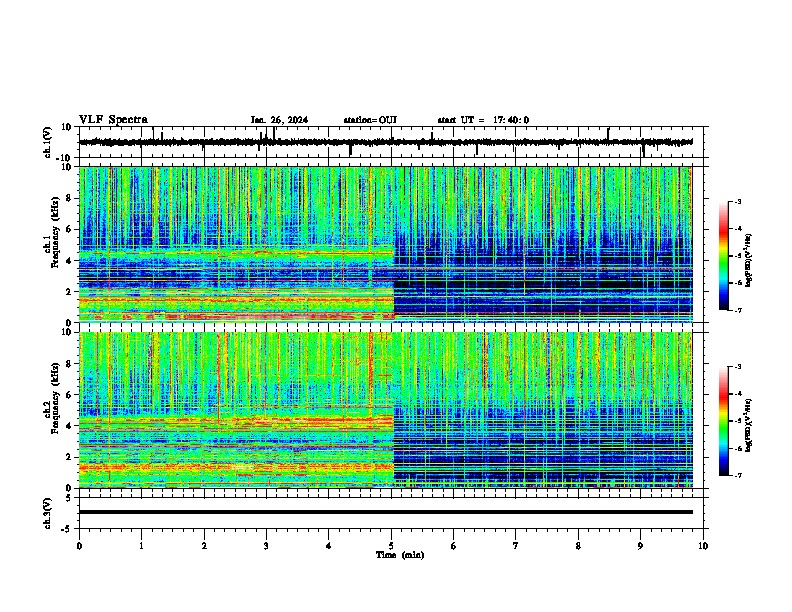
Task: Click the "ch.3(V)" axis label
Action: click(47, 514)
